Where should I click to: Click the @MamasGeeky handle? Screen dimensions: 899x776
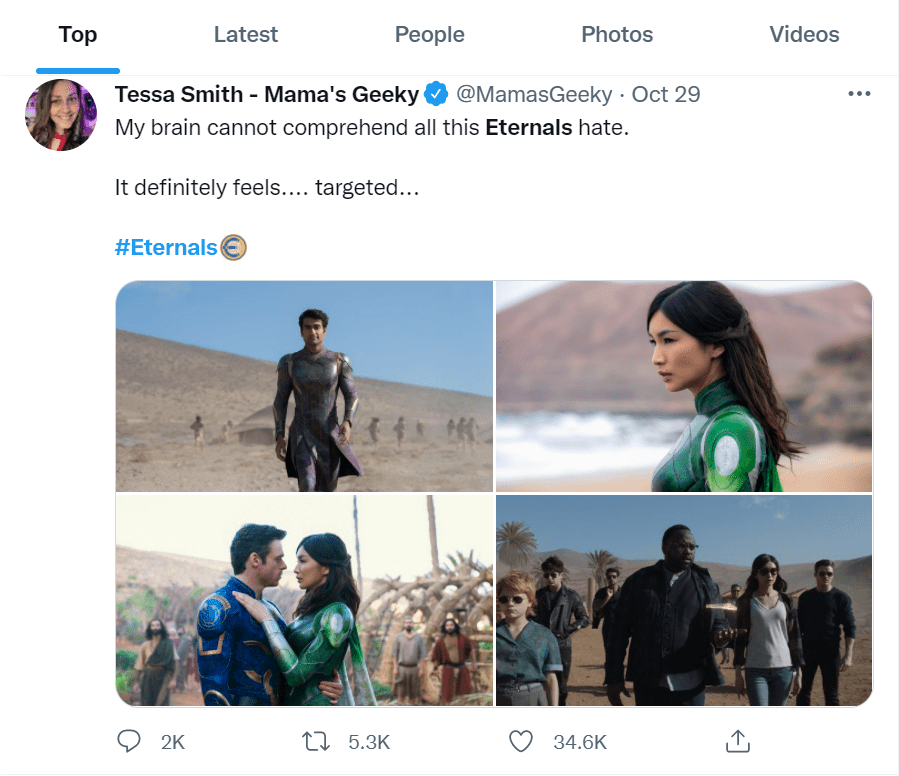534,95
